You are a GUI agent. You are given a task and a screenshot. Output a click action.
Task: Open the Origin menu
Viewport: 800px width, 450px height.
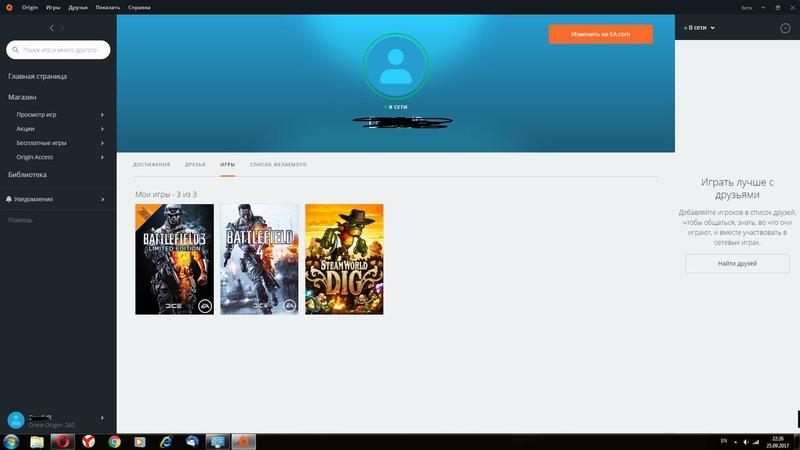[30, 8]
